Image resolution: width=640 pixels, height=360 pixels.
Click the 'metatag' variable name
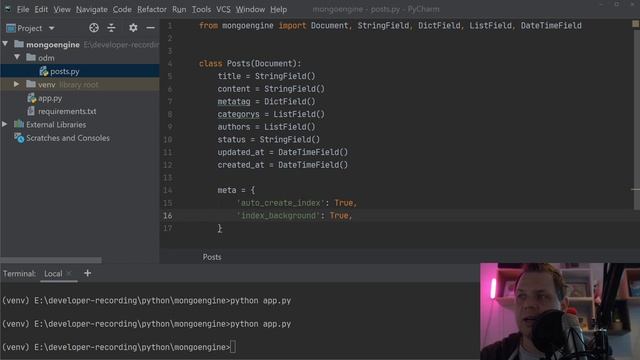click(x=233, y=101)
